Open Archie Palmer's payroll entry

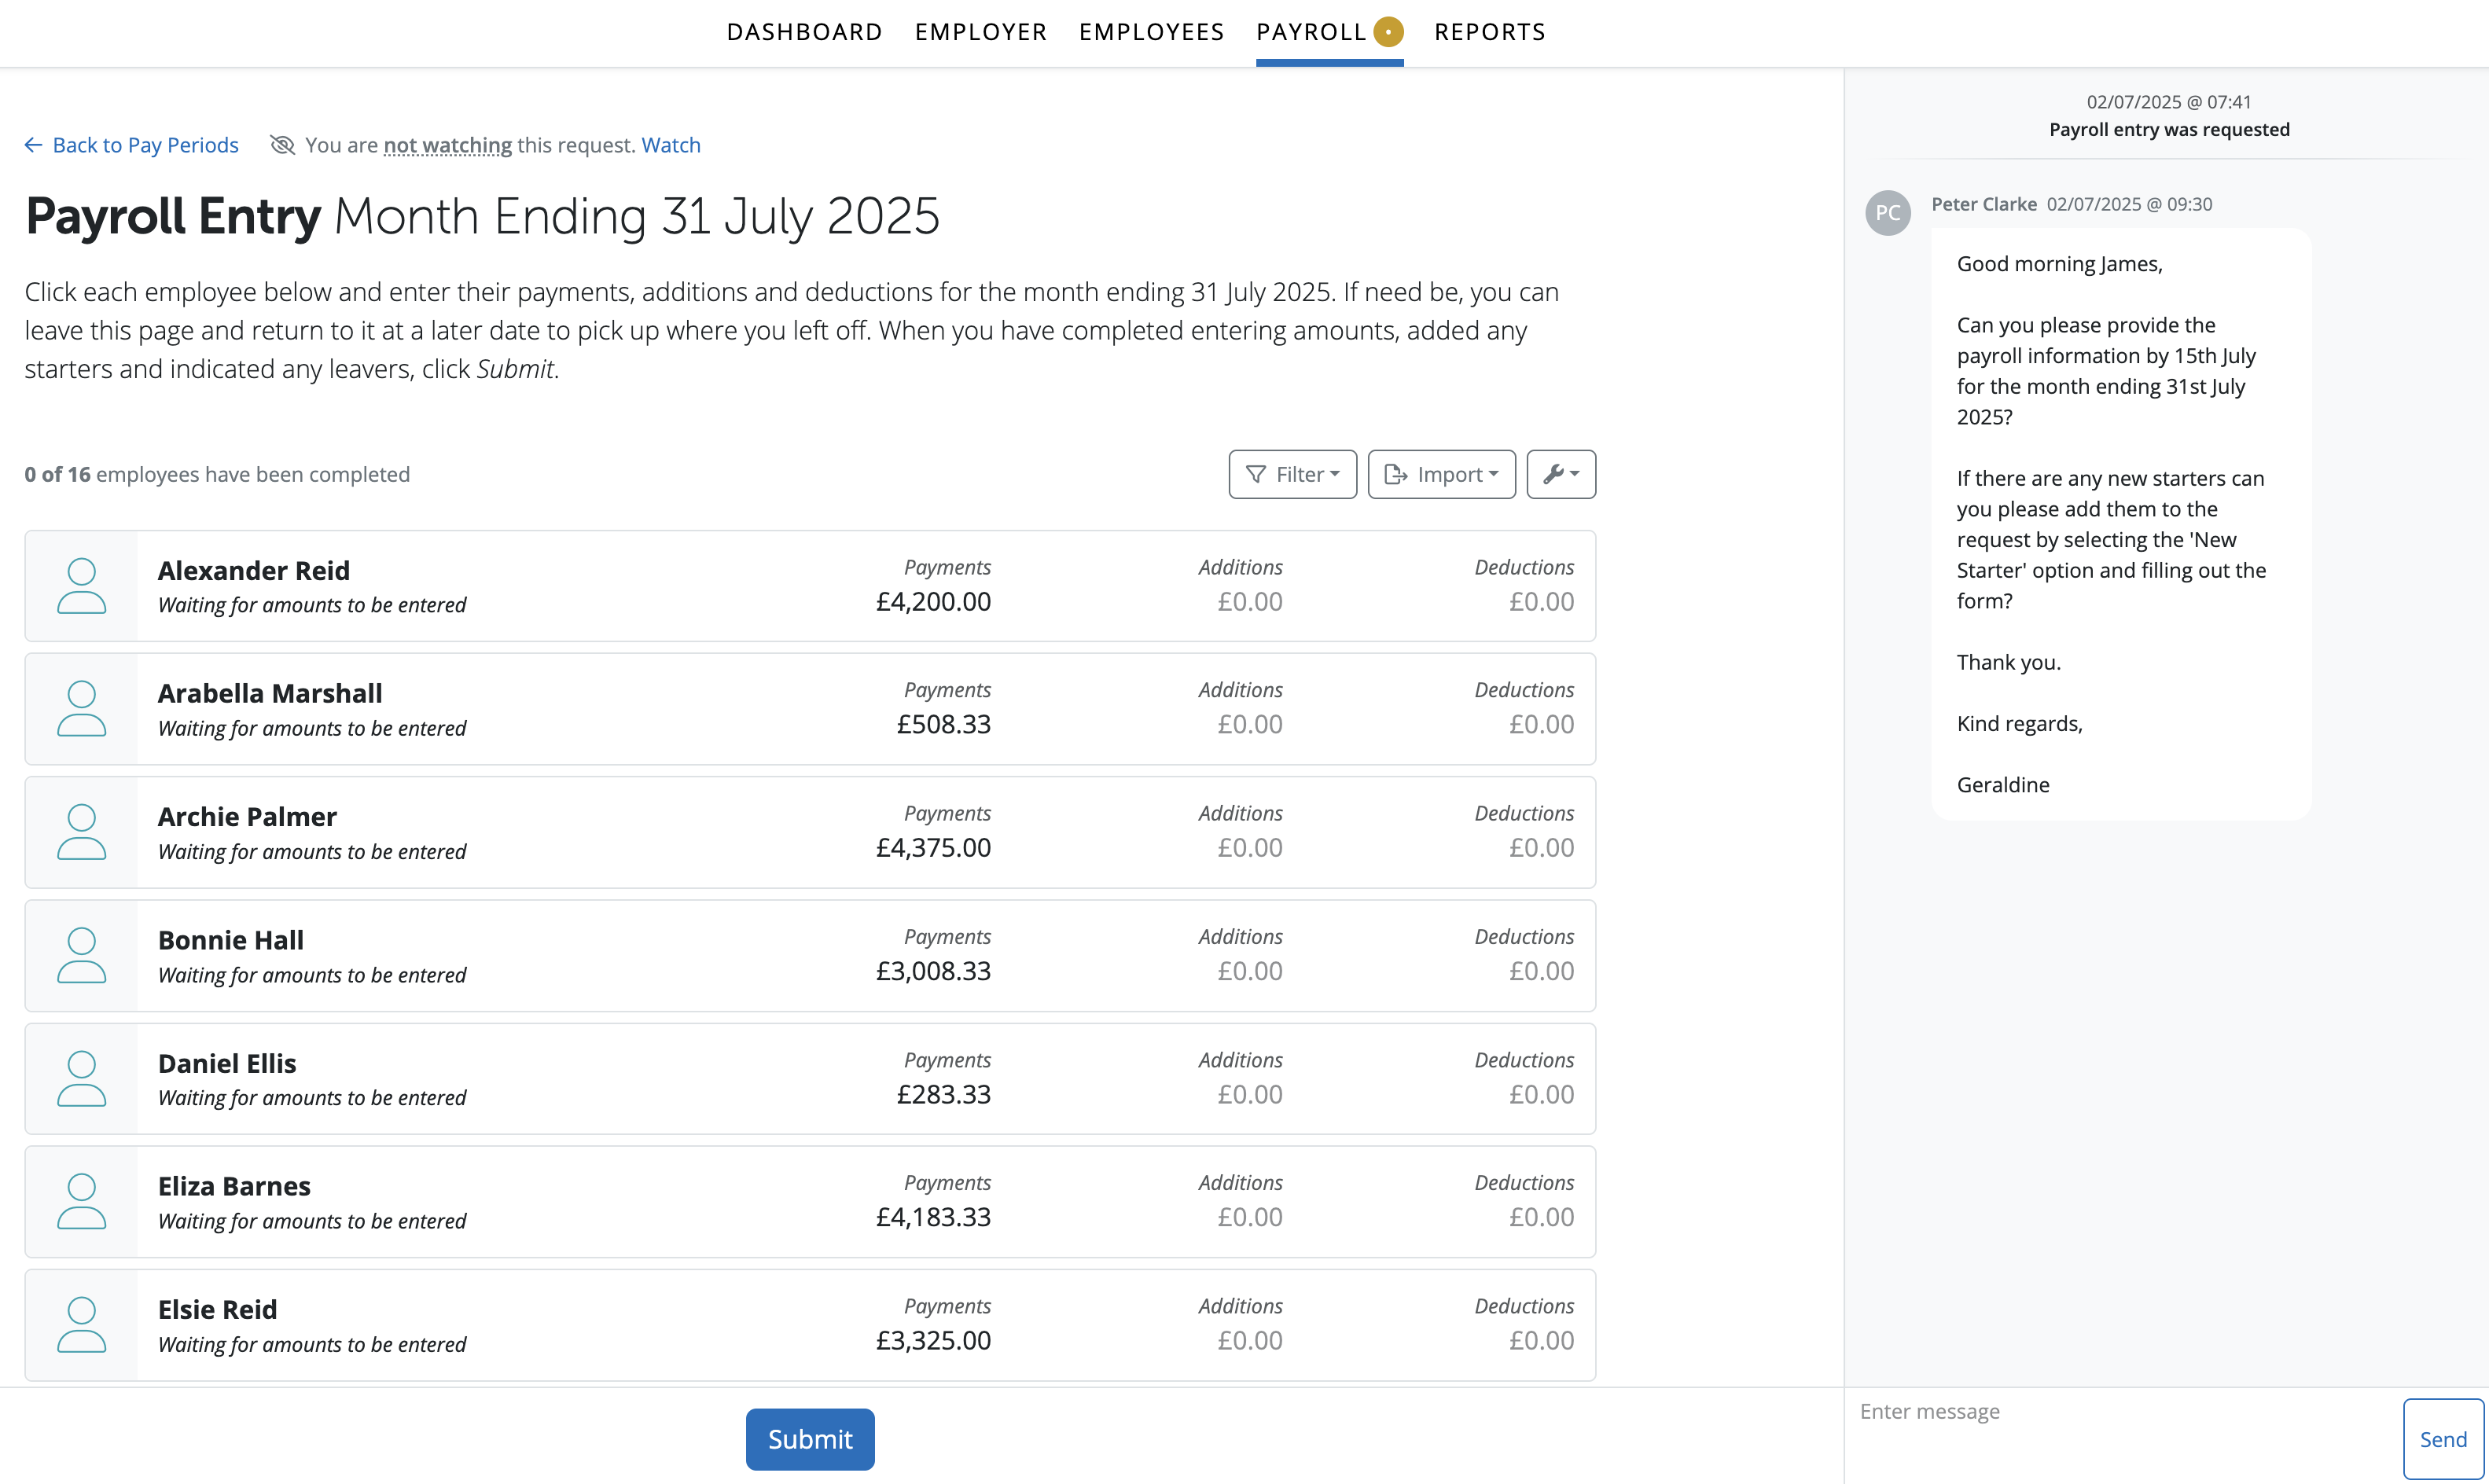(810, 832)
